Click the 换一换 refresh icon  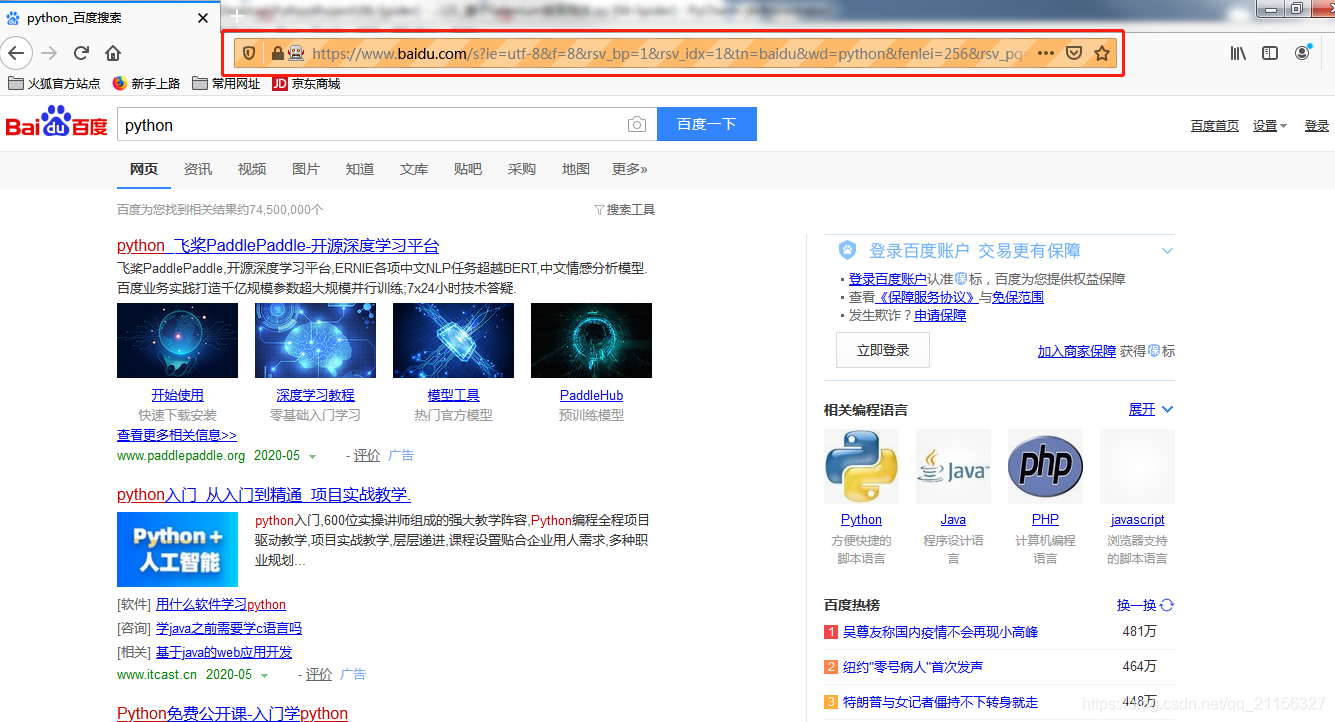pyautogui.click(x=1166, y=605)
